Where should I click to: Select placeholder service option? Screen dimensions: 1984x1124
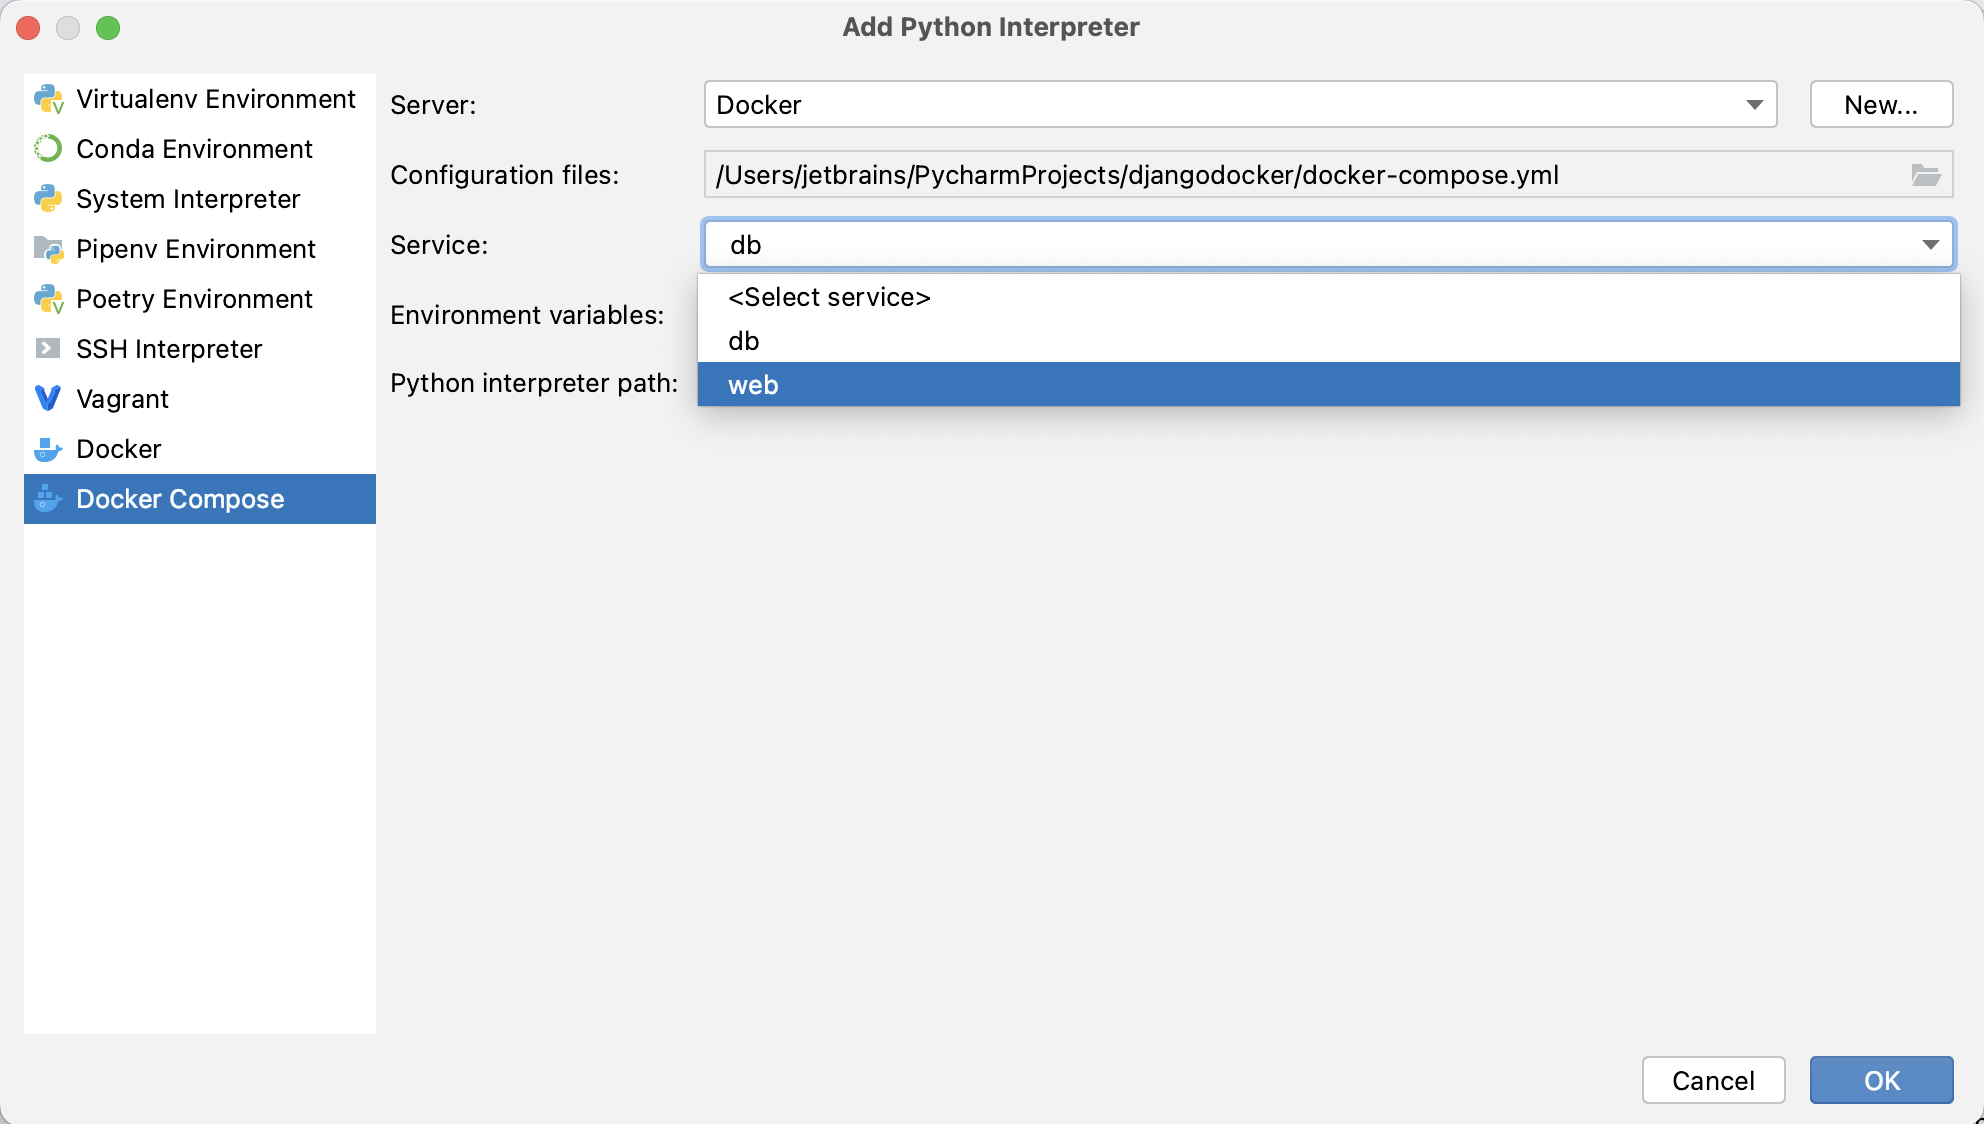tap(1330, 296)
